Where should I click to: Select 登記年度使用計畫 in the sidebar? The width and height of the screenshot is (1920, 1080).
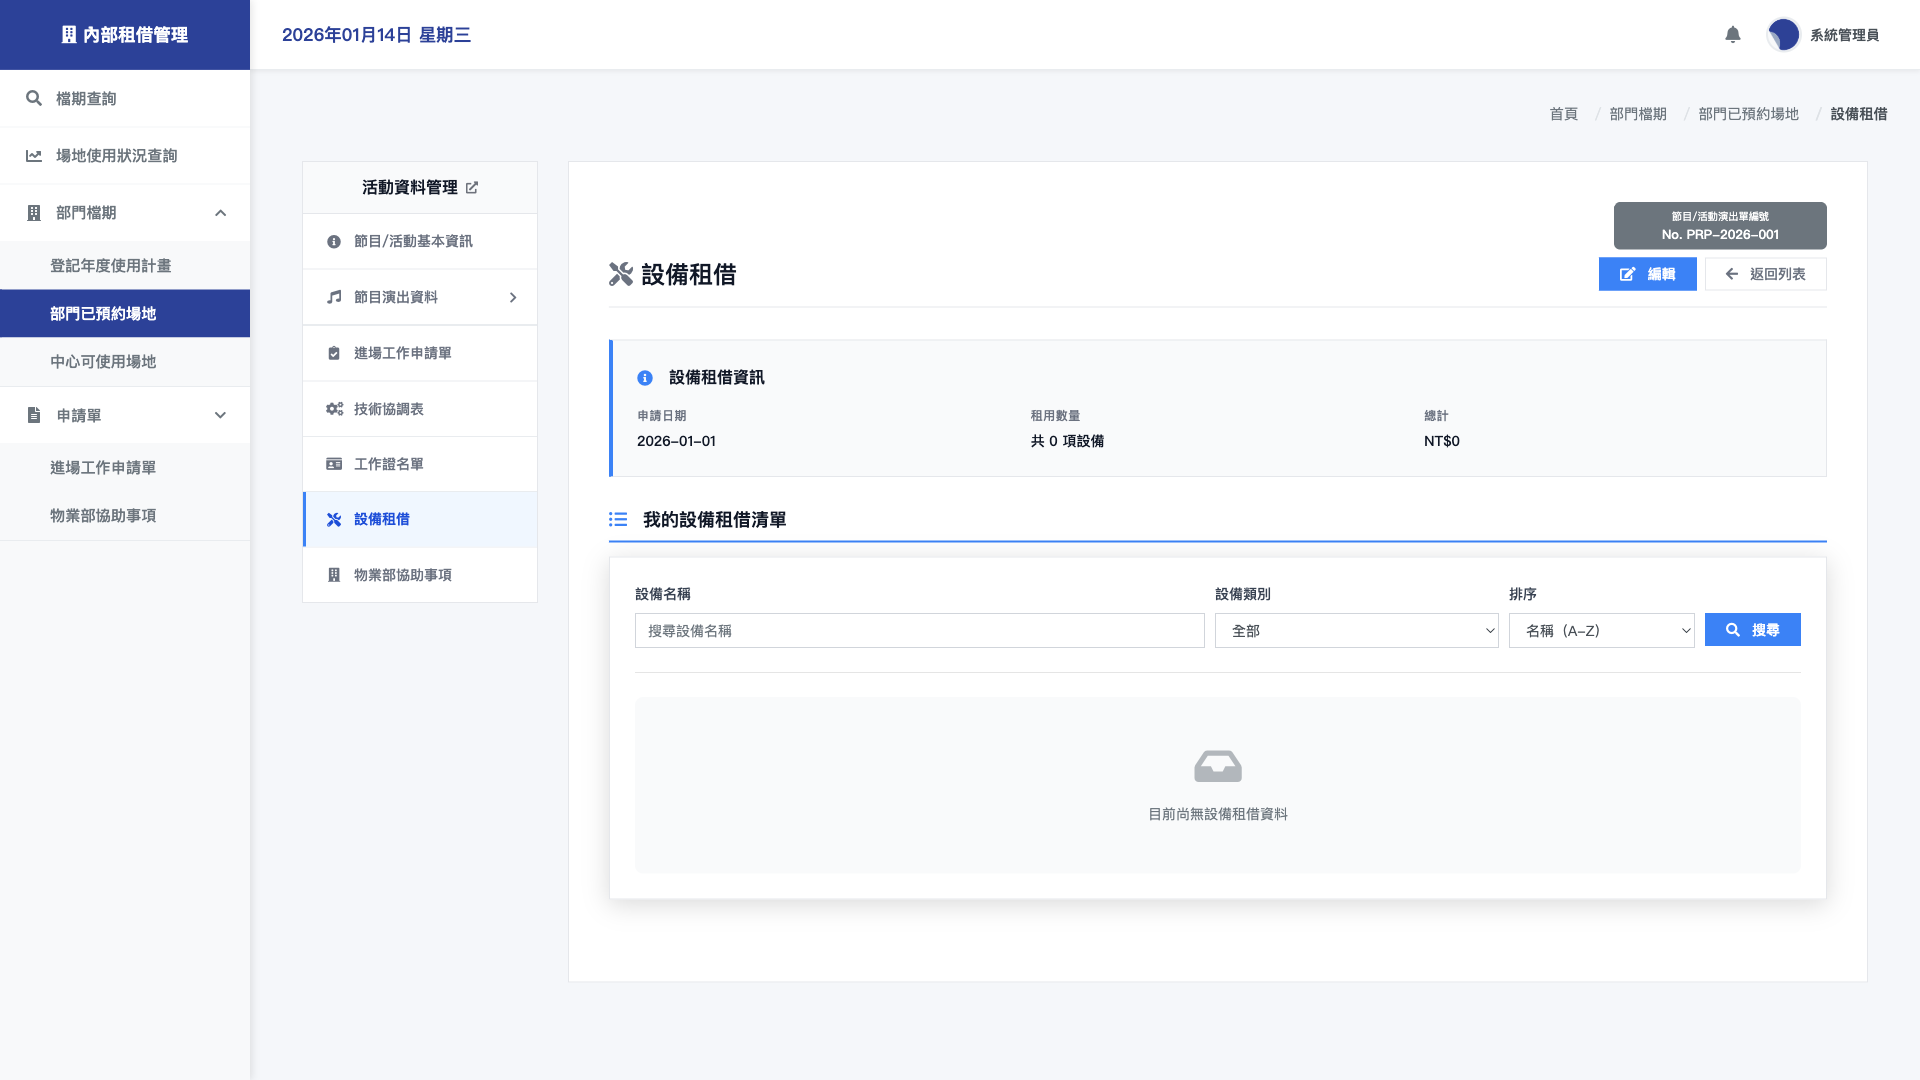(x=110, y=266)
